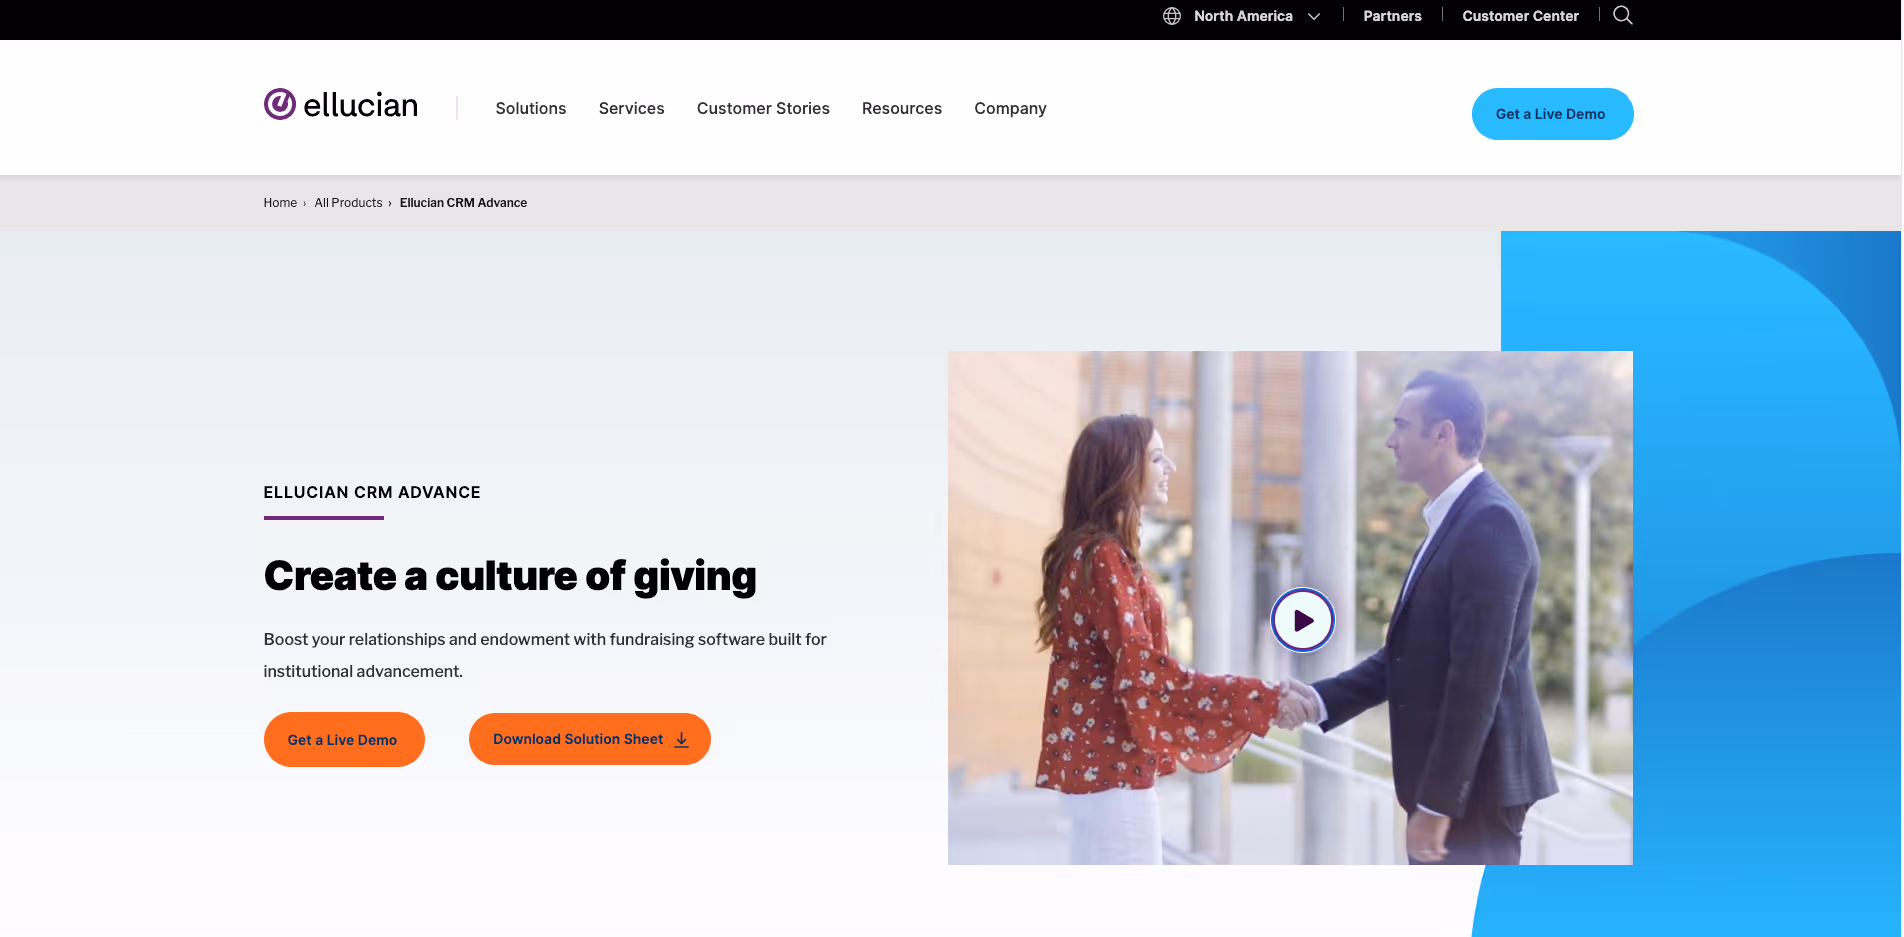Click the blue Get a Live Demo button
Image resolution: width=1904 pixels, height=937 pixels.
[x=1552, y=114]
